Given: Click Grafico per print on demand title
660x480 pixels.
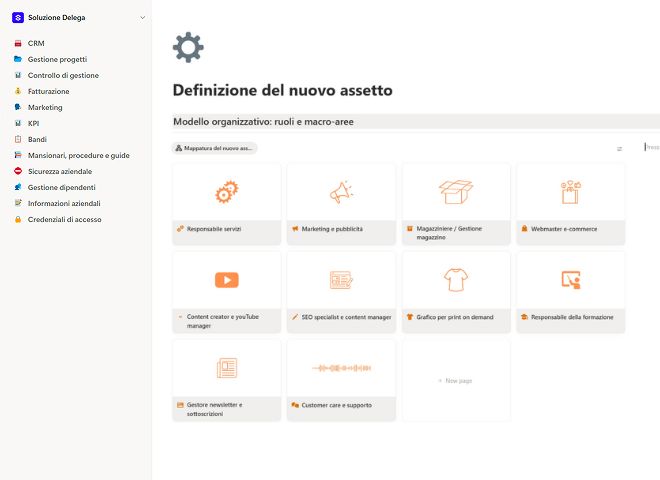Looking at the screenshot, I should click(455, 317).
